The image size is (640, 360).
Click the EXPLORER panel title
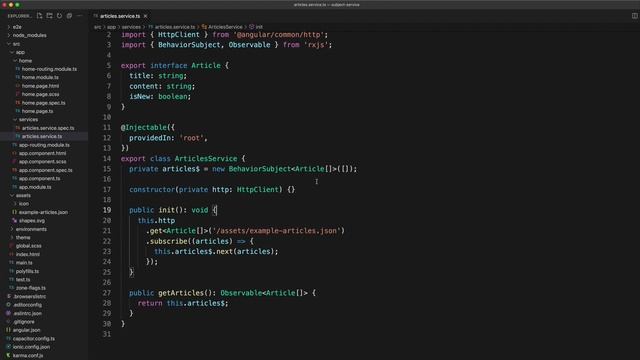(x=19, y=16)
